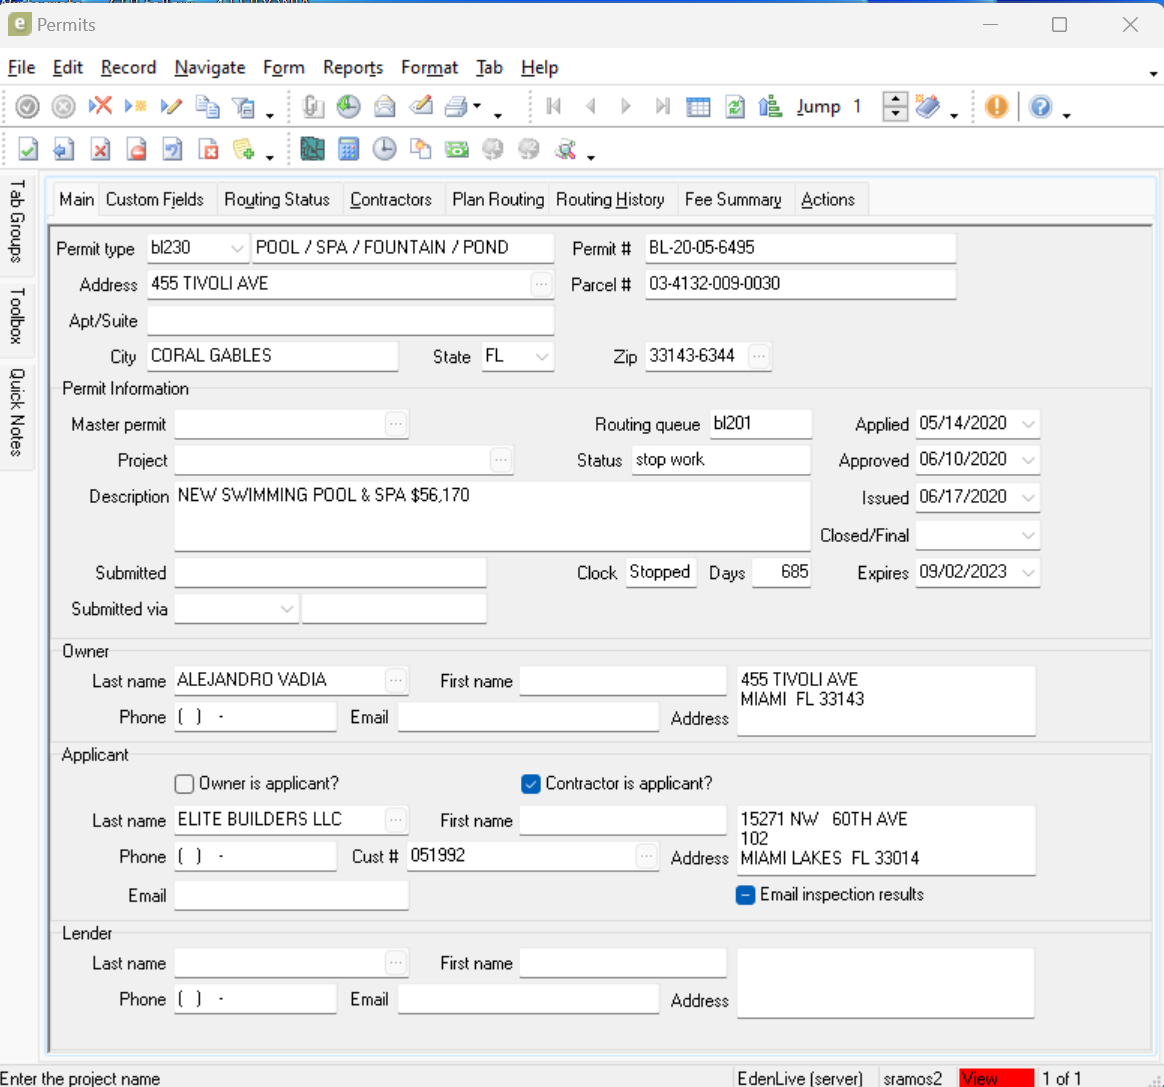Screen dimensions: 1164x1087
Task: Click the lookup button next to Cust #
Action: point(647,856)
